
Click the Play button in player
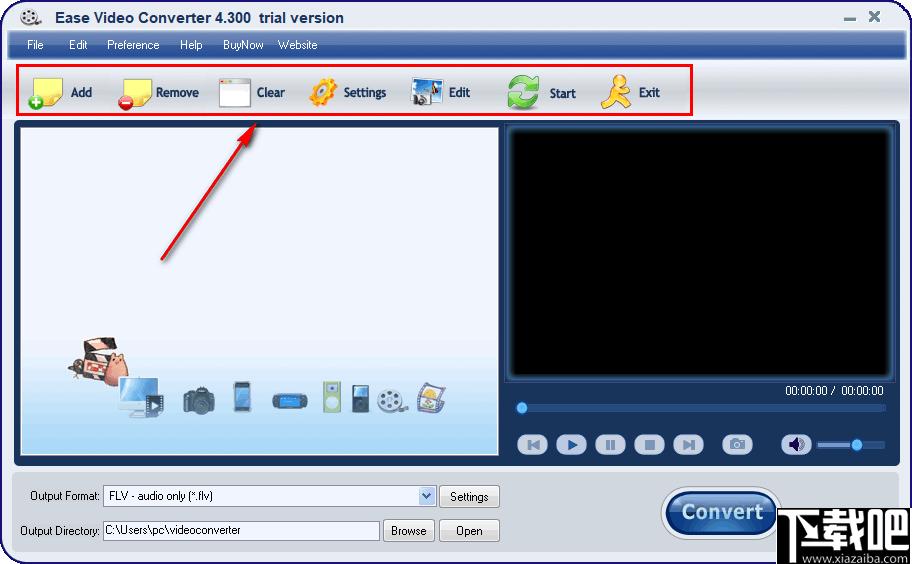click(571, 445)
